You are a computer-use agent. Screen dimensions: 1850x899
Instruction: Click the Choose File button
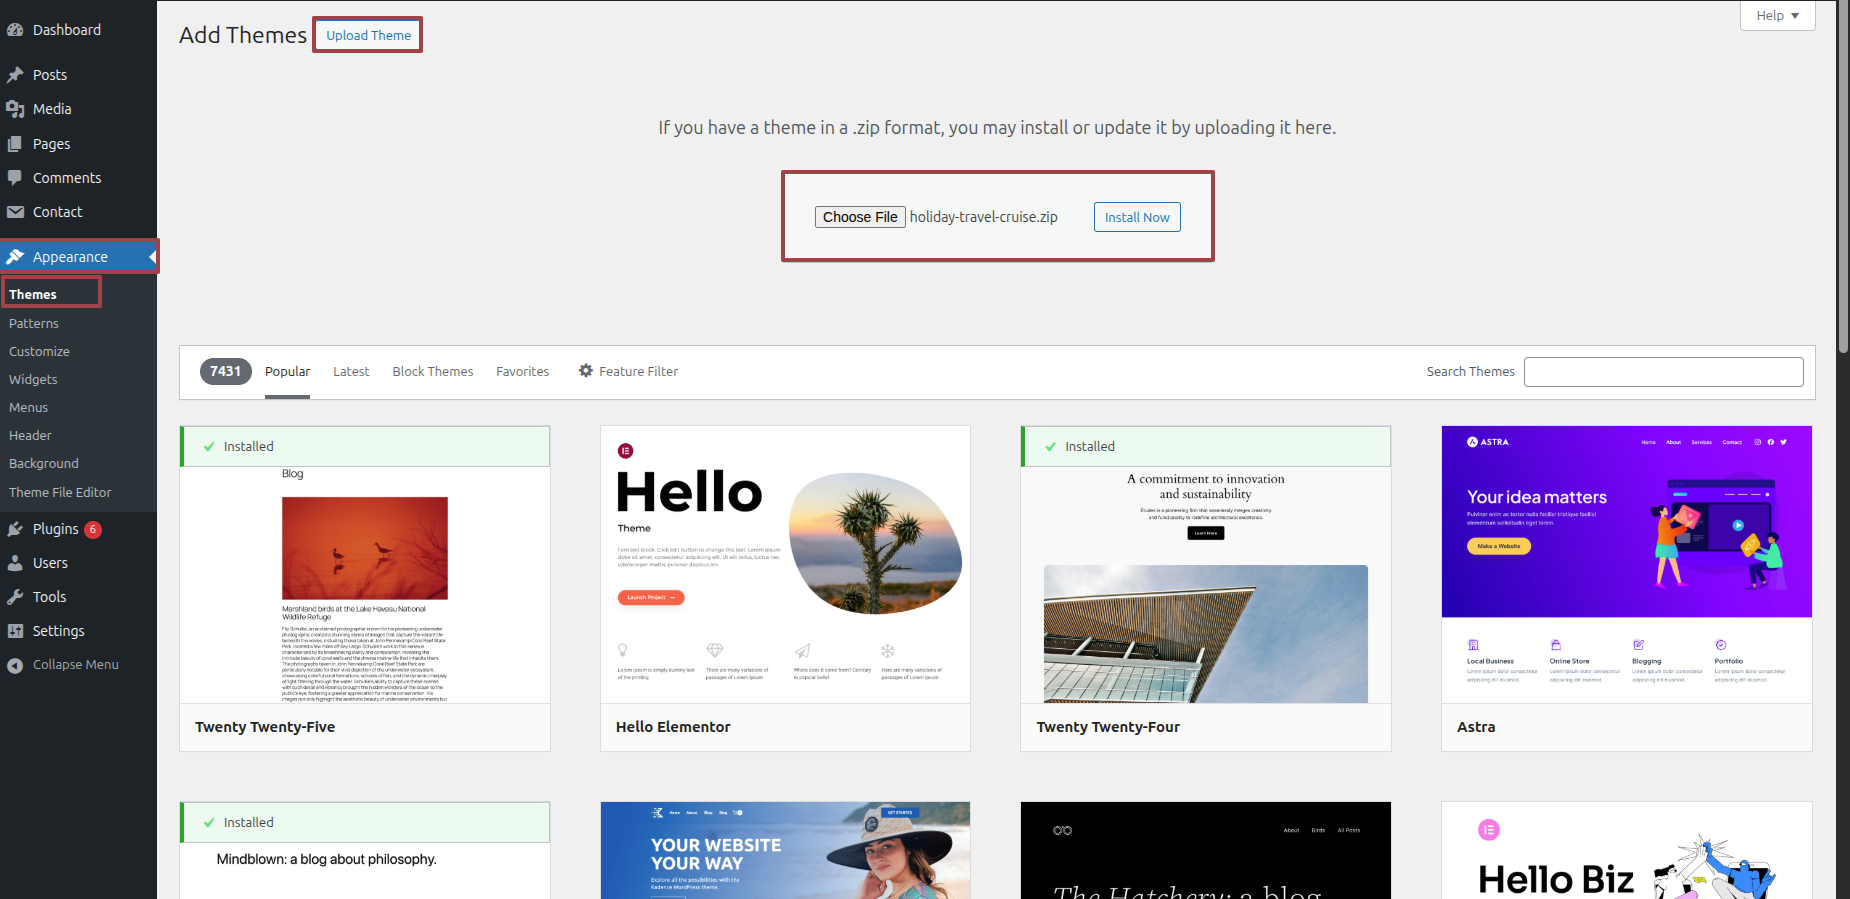[860, 217]
